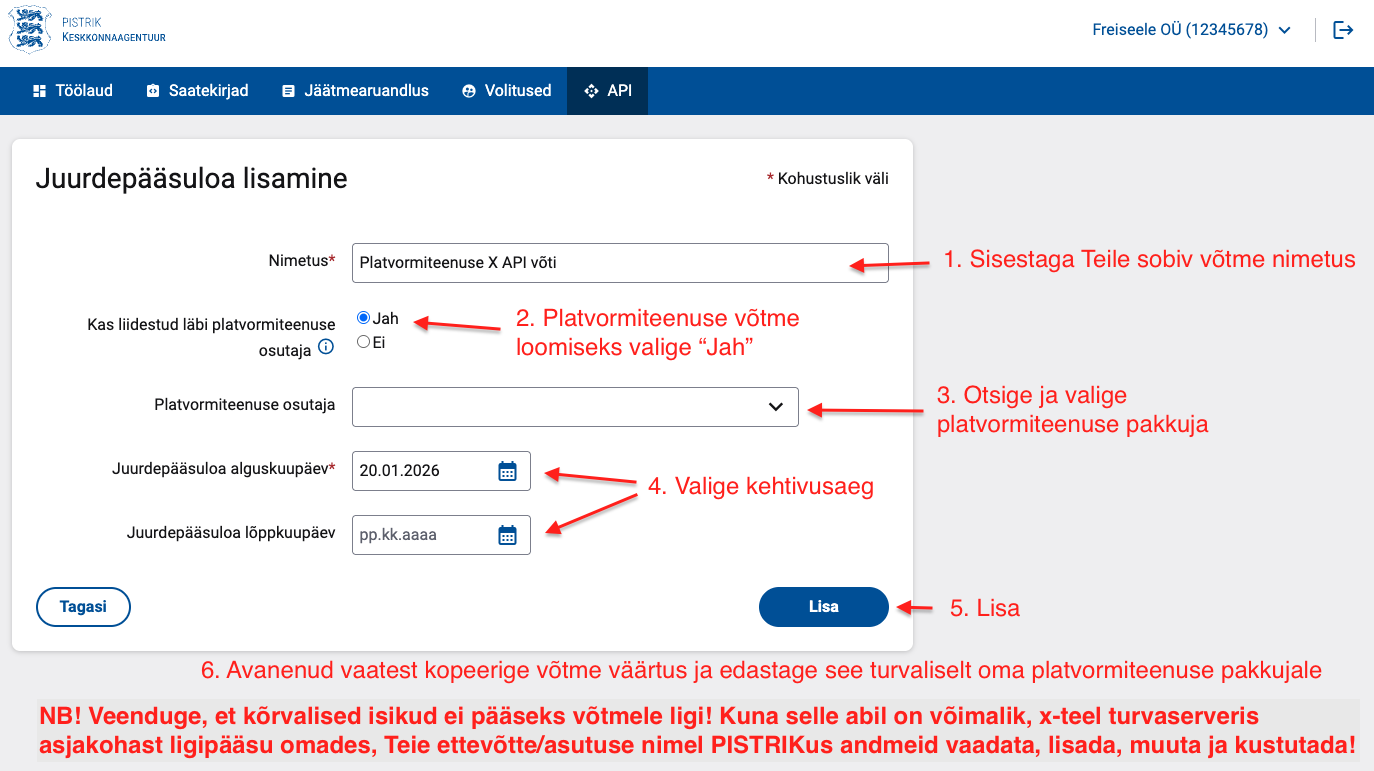1374x771 pixels.
Task: Select the "Jah" radio button
Action: pyautogui.click(x=363, y=318)
